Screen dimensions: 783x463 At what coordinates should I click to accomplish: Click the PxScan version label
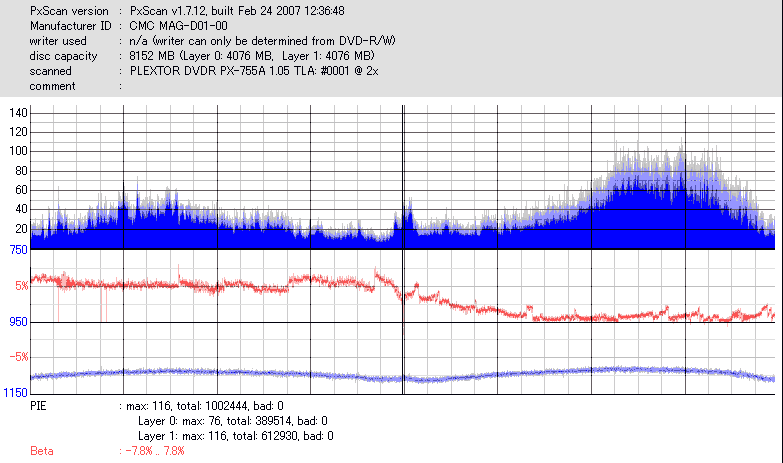[69, 11]
